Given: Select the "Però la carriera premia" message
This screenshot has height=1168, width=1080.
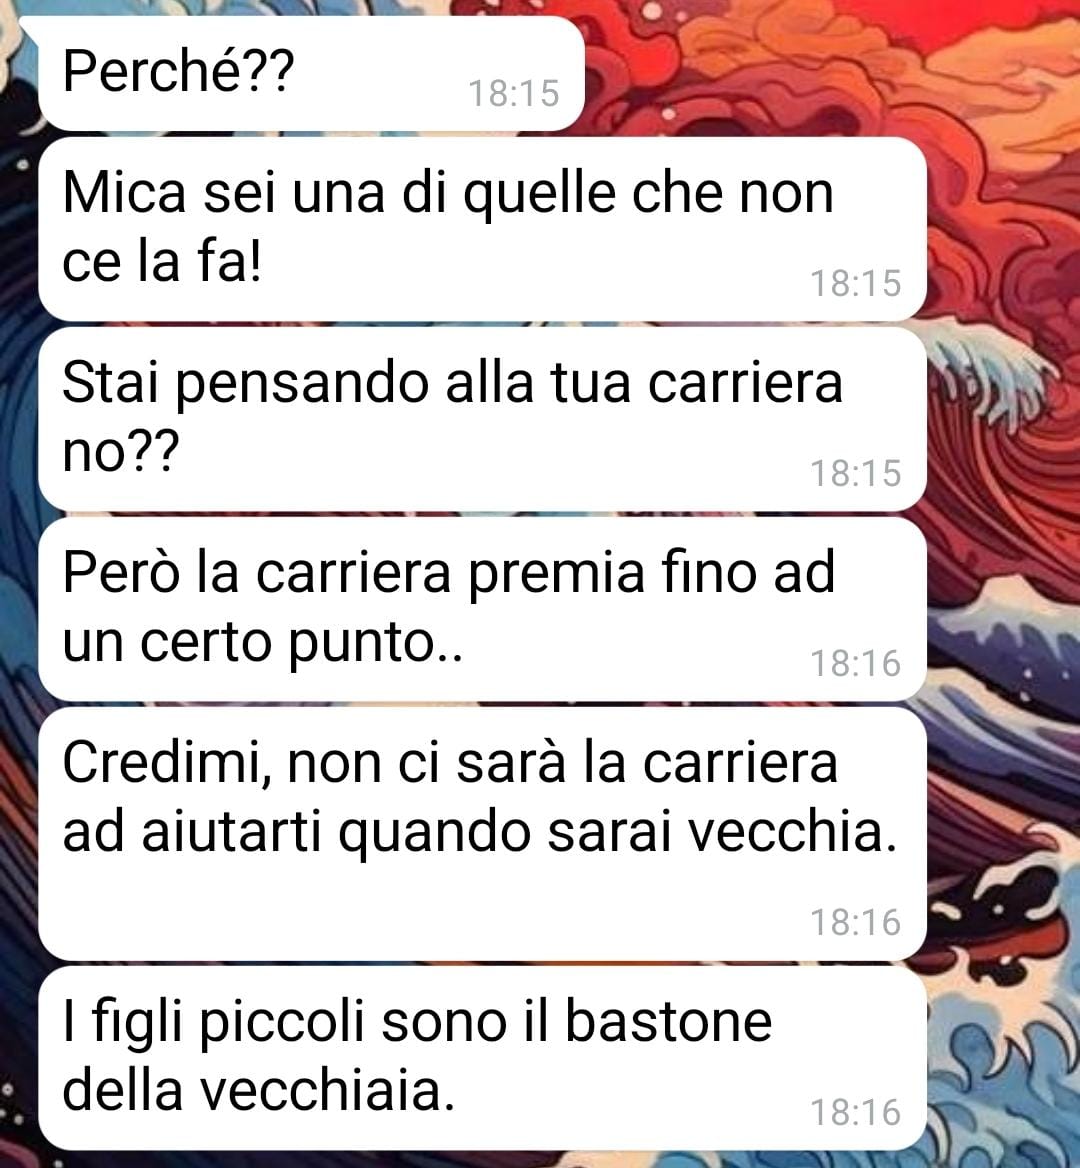Looking at the screenshot, I should click(x=482, y=609).
